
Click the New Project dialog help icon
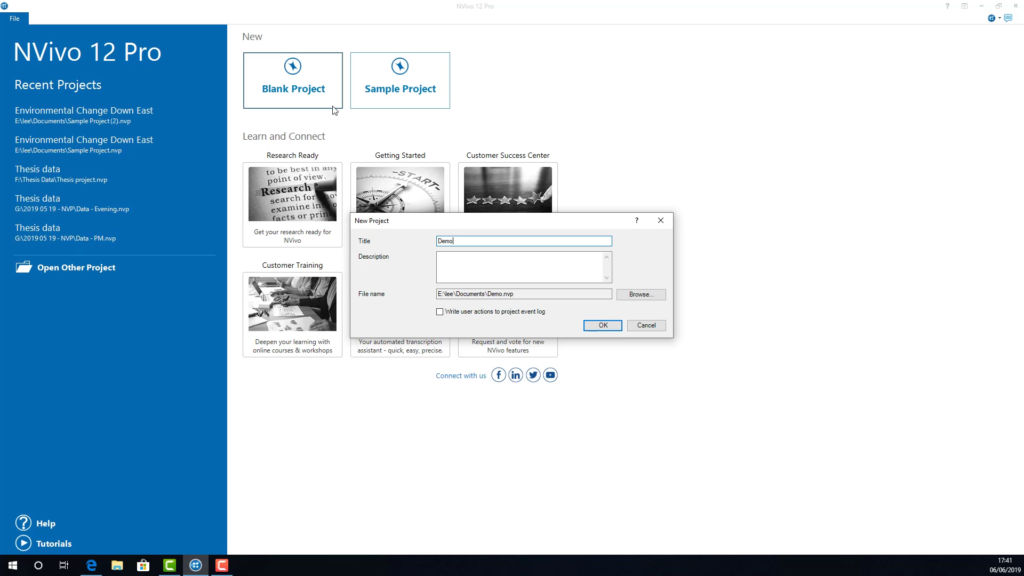click(x=637, y=221)
